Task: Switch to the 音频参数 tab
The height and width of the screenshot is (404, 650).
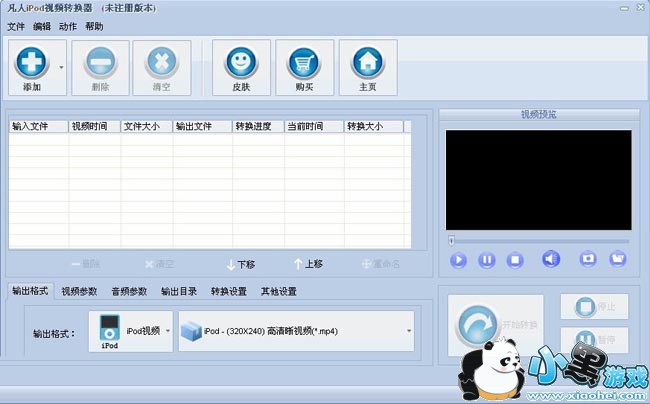Action: tap(129, 291)
